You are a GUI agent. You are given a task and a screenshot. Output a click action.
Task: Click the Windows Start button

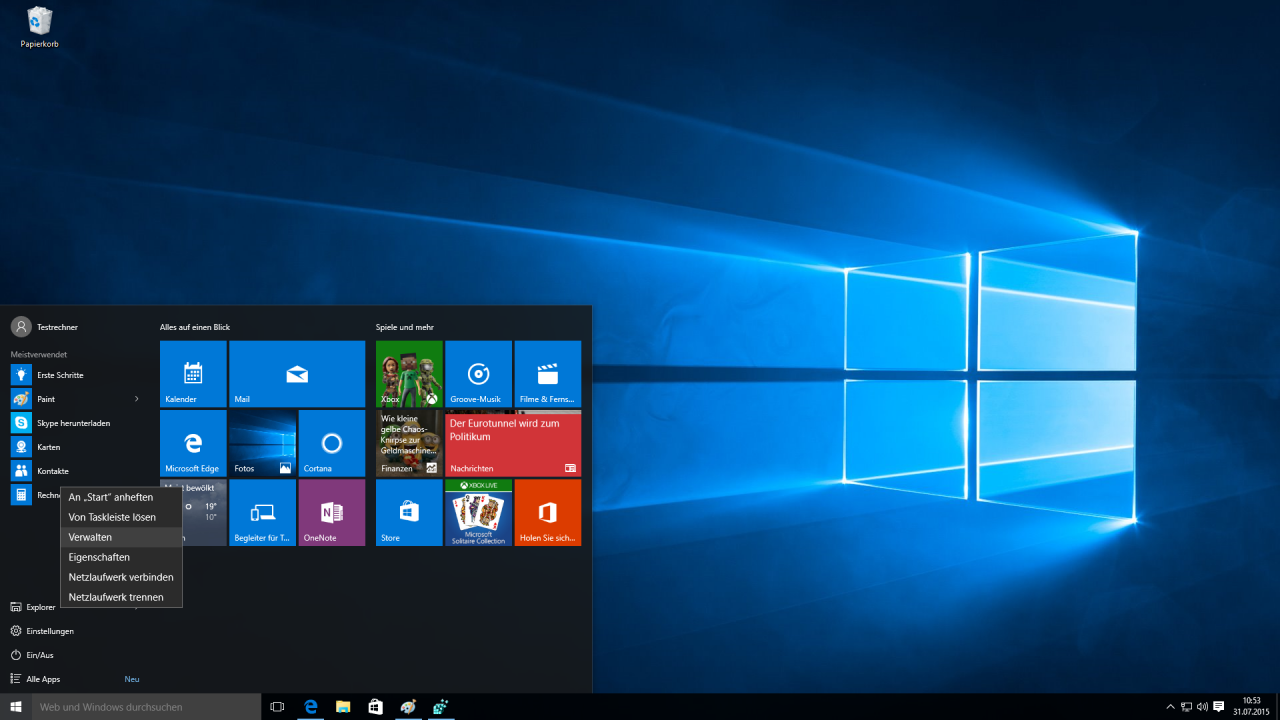(16, 707)
